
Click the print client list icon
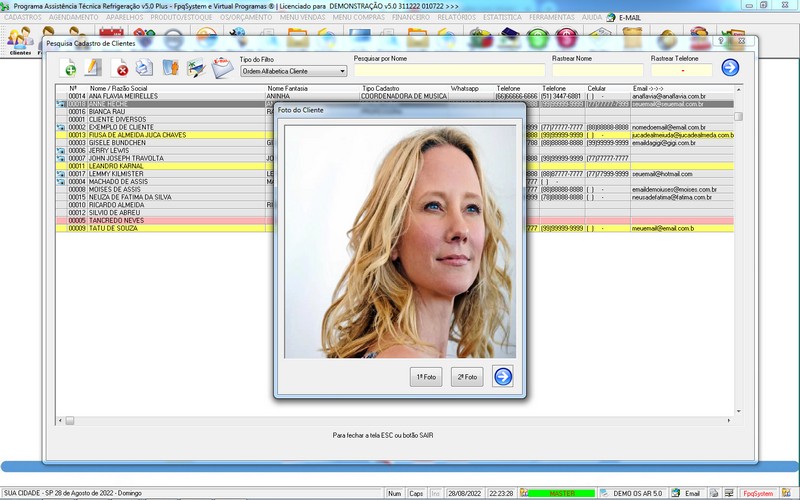click(x=144, y=67)
